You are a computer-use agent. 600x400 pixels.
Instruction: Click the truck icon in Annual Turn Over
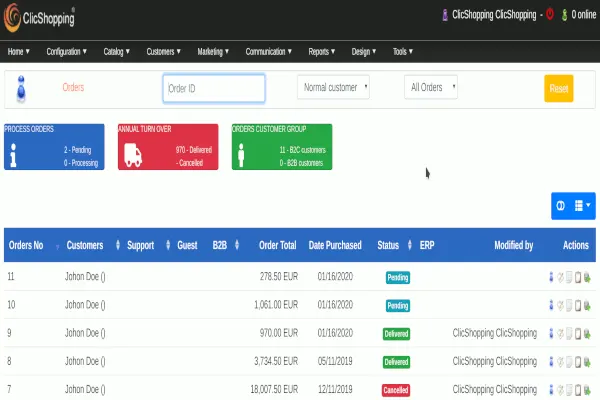tap(132, 154)
